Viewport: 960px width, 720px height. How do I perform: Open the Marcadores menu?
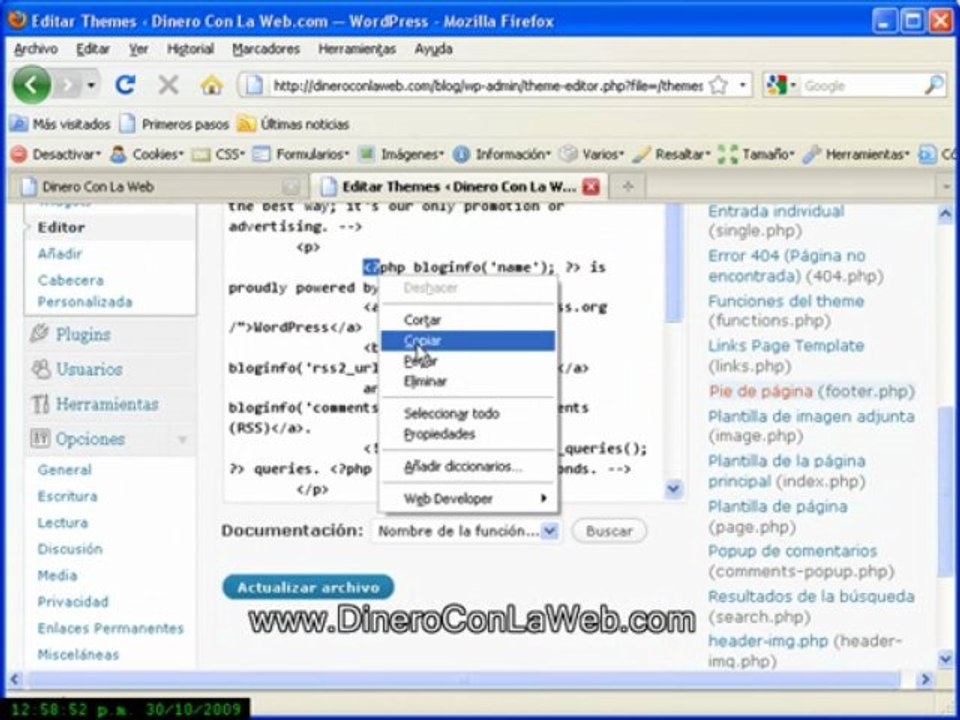[x=266, y=49]
